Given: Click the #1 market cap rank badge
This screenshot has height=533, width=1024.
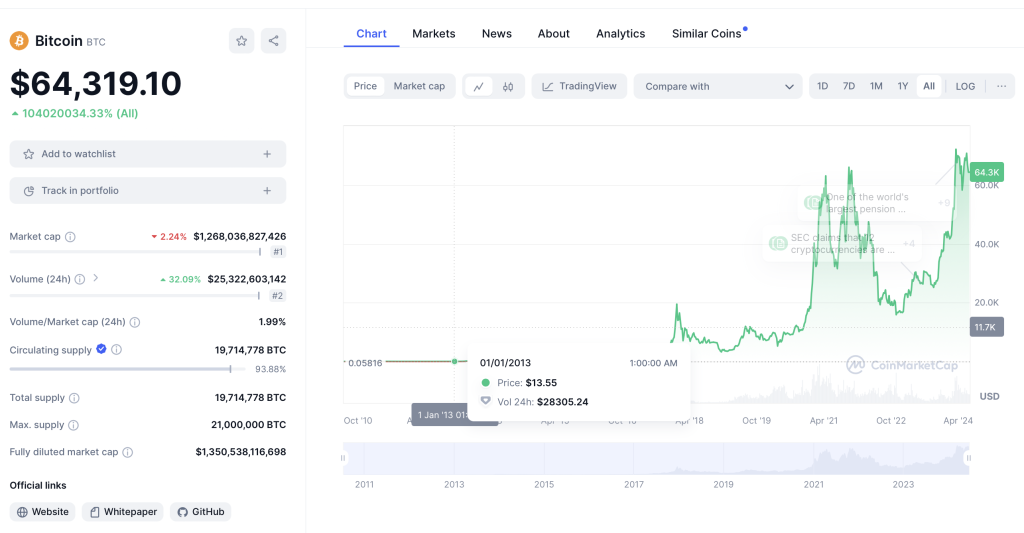Looking at the screenshot, I should point(278,252).
